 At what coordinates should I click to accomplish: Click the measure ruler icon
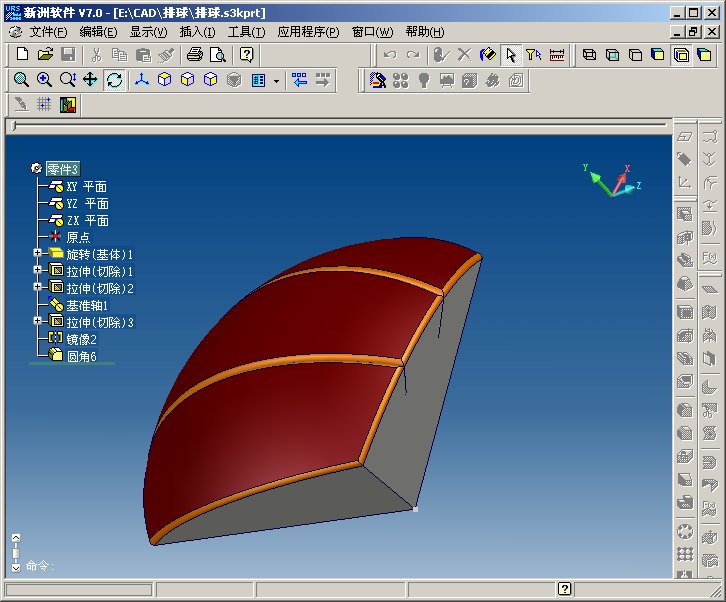tap(557, 55)
